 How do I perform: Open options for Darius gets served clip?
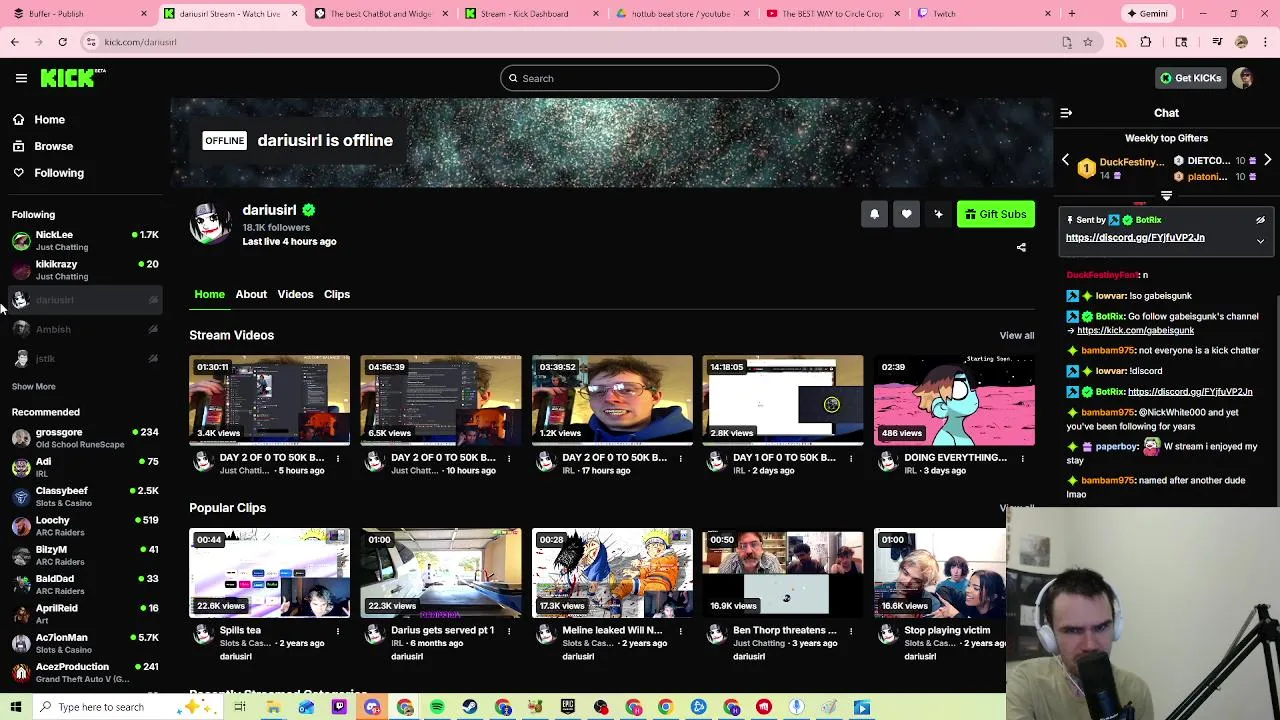509,631
